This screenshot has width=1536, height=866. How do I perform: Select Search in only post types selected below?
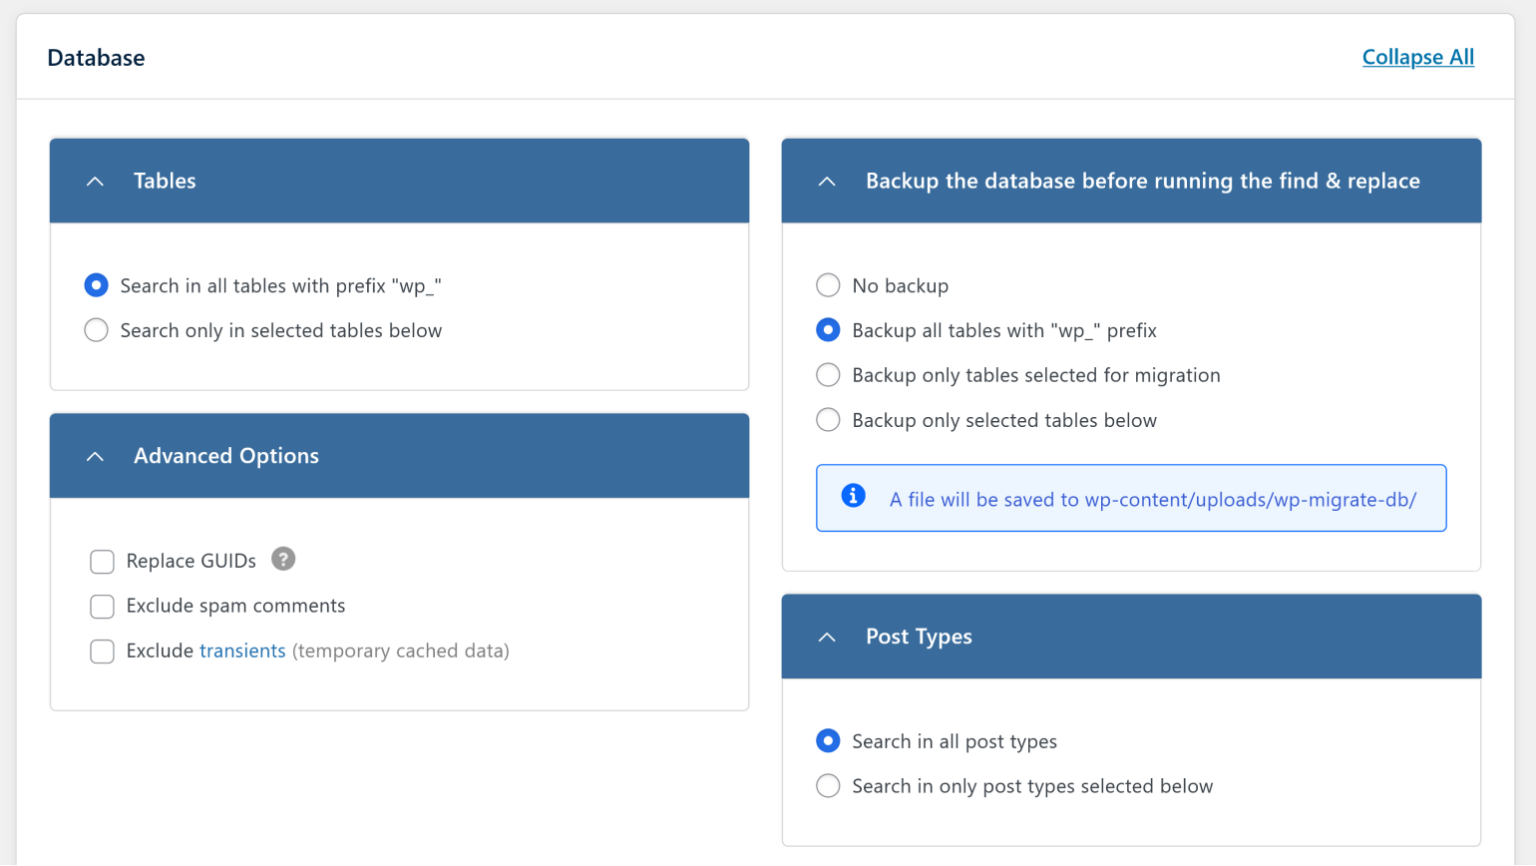click(x=828, y=786)
